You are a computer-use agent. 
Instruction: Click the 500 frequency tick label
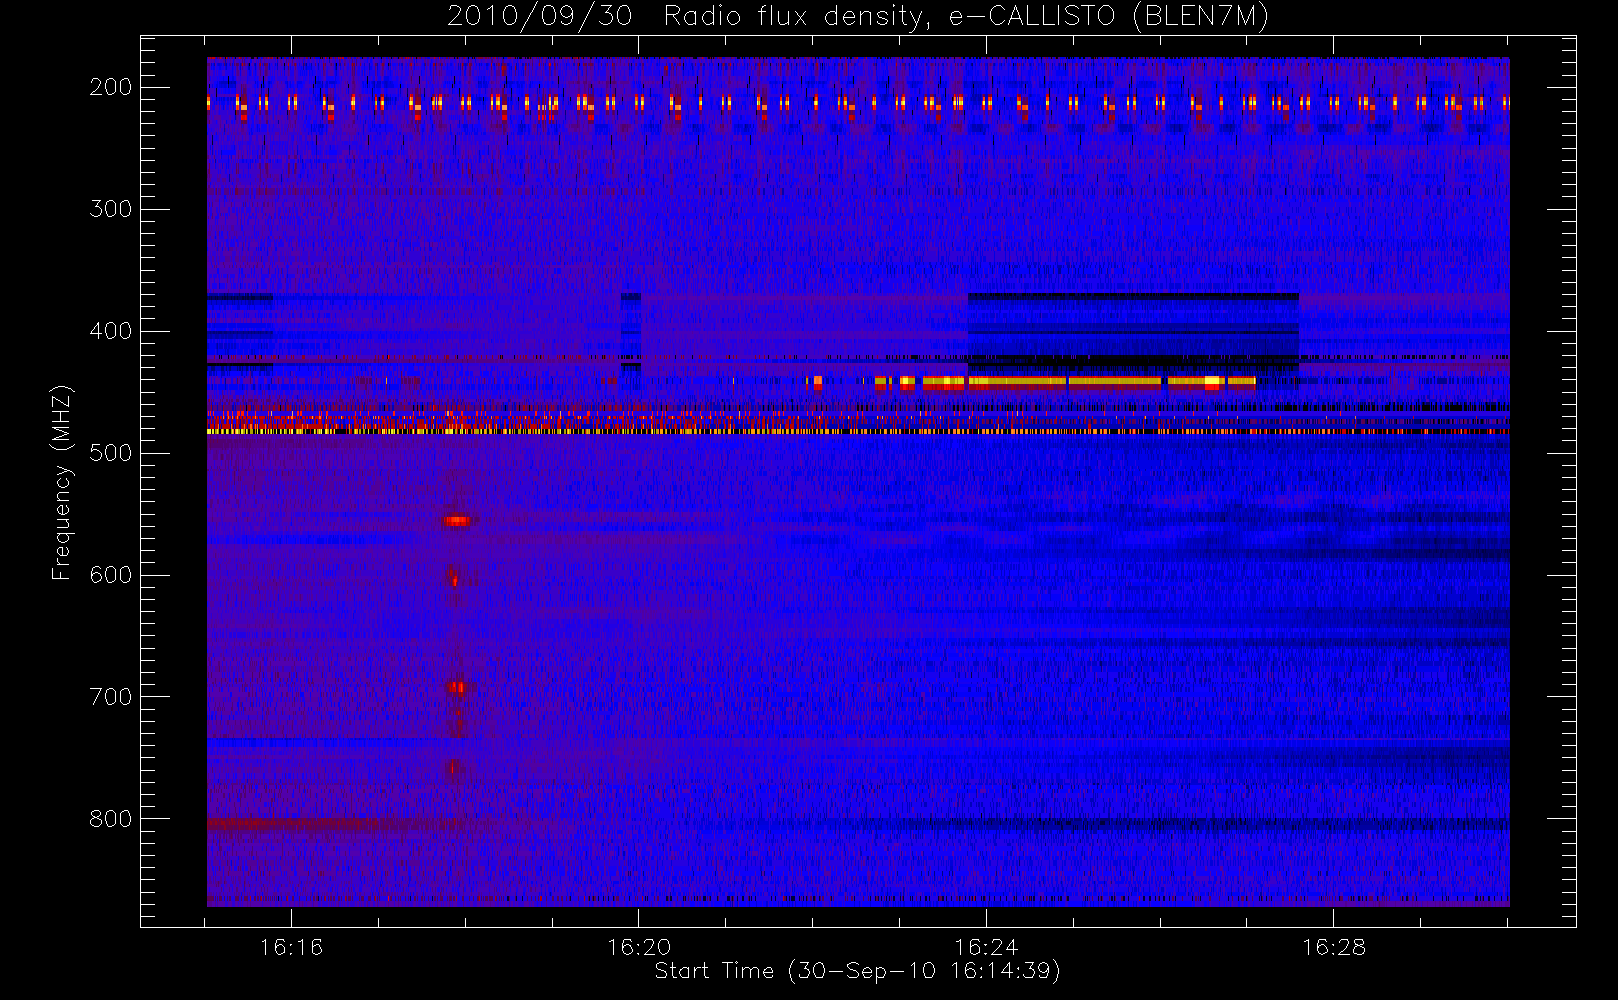(111, 453)
